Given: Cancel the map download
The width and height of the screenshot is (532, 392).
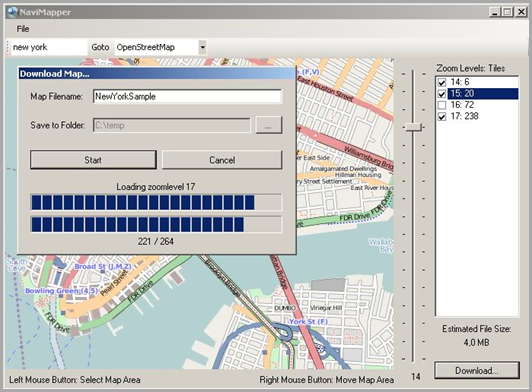Looking at the screenshot, I should (222, 160).
